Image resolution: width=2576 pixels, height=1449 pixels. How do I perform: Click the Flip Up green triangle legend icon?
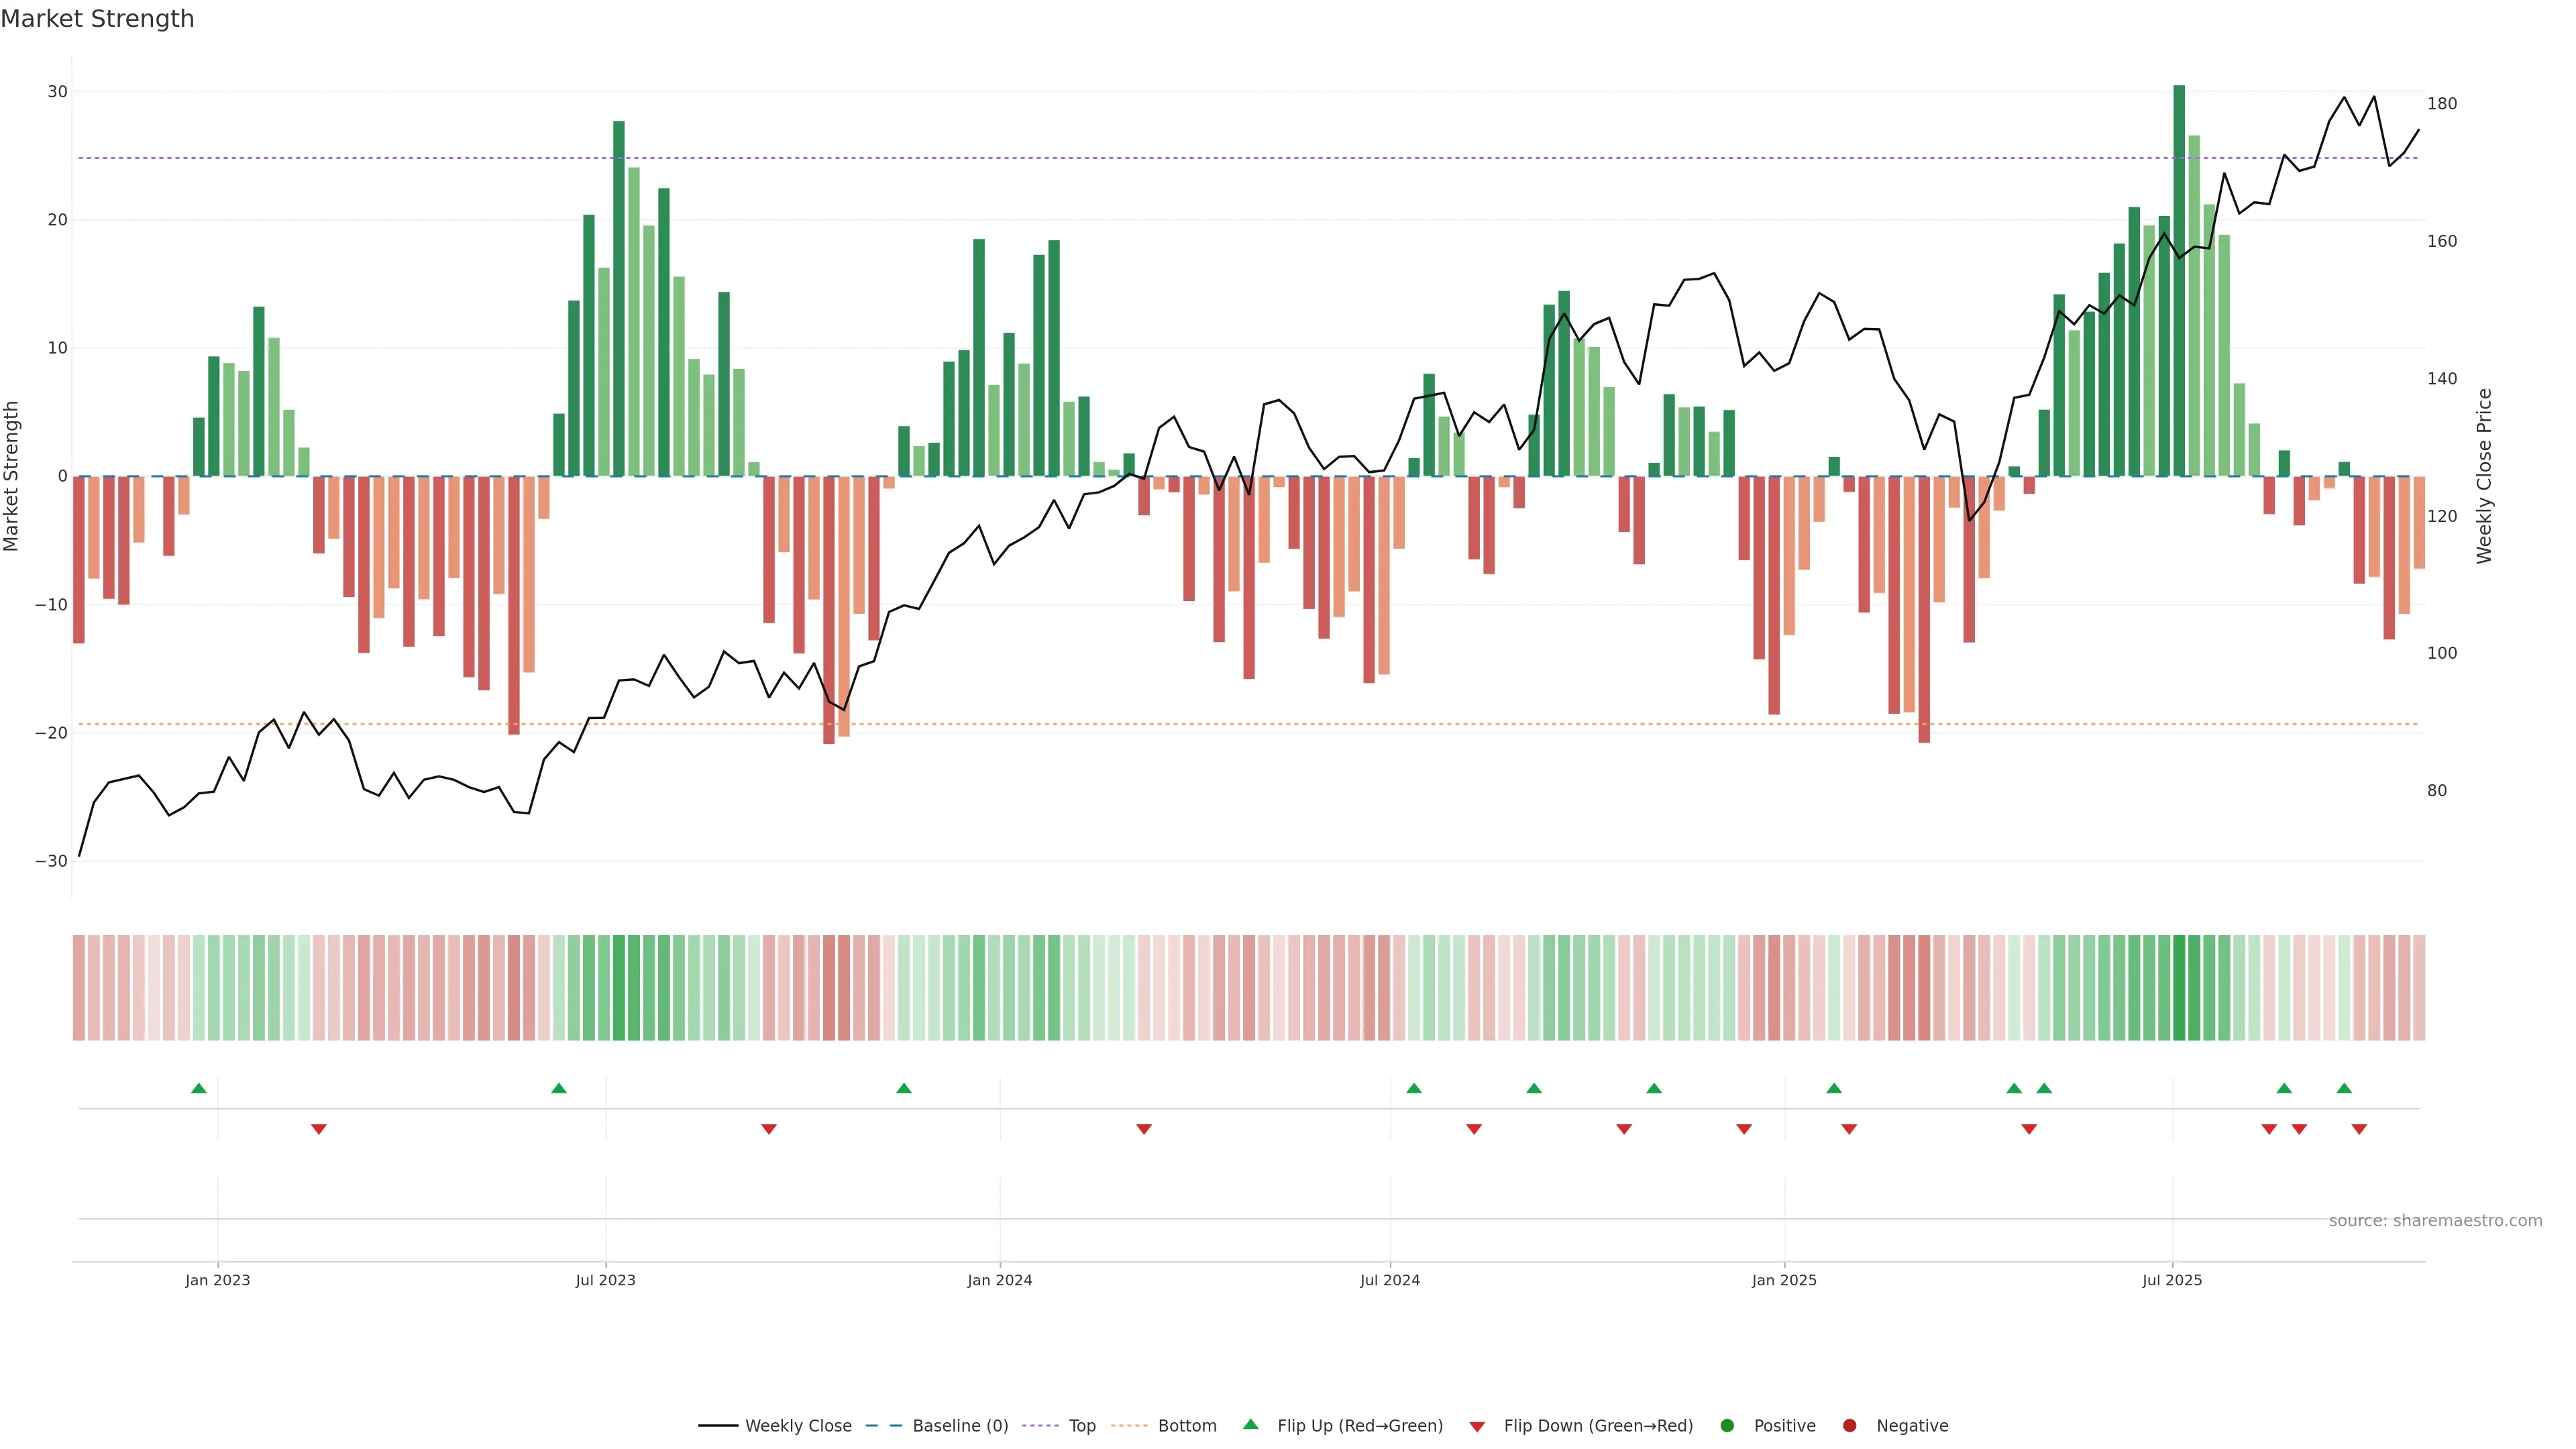[1250, 1424]
